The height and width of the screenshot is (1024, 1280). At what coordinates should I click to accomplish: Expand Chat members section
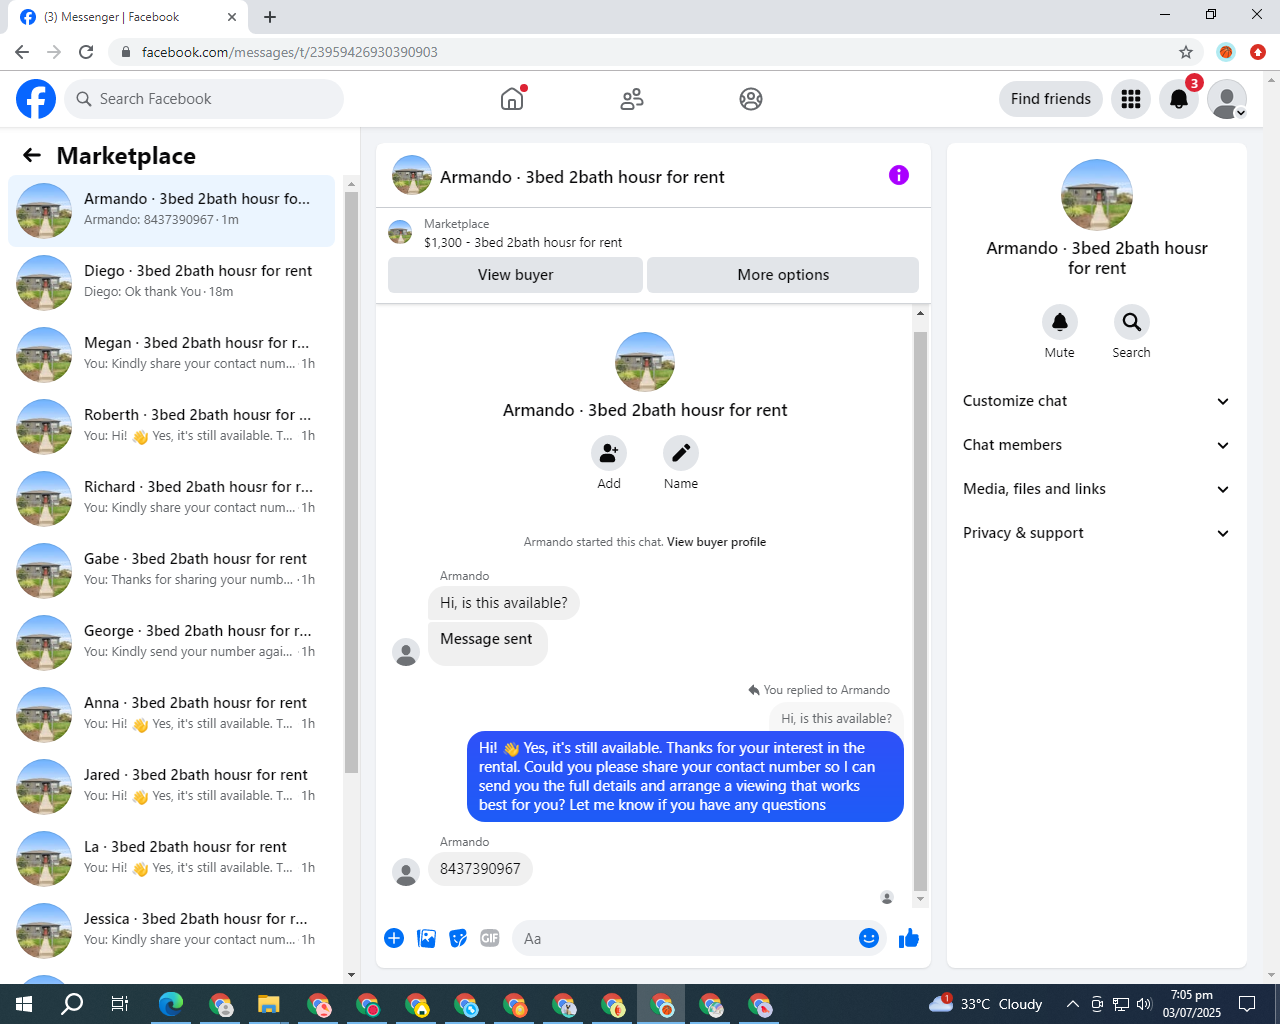[x=1097, y=445]
